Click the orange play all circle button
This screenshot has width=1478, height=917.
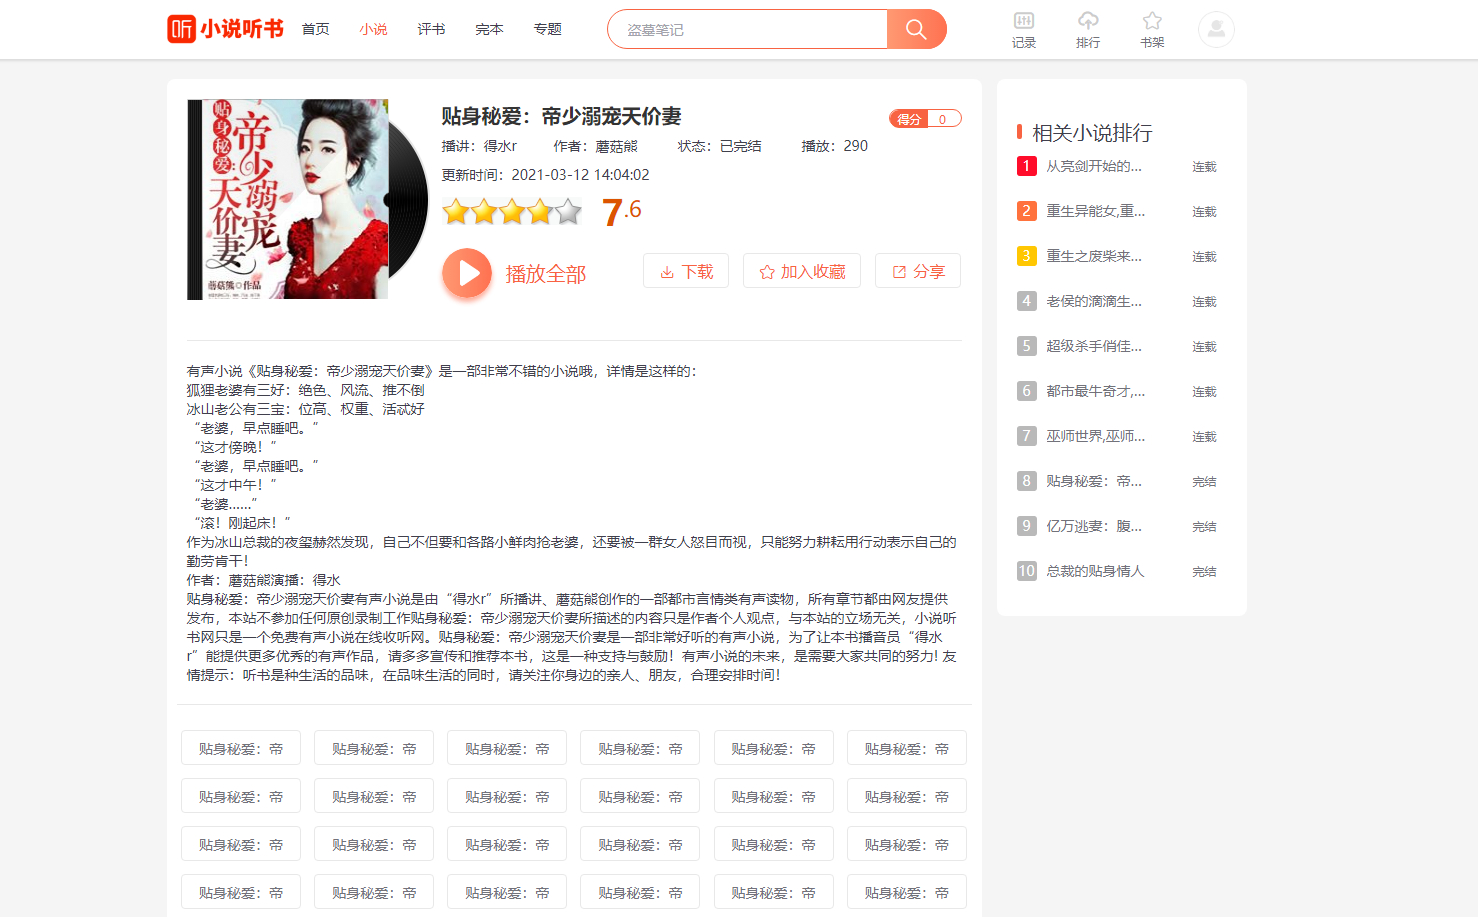467,273
